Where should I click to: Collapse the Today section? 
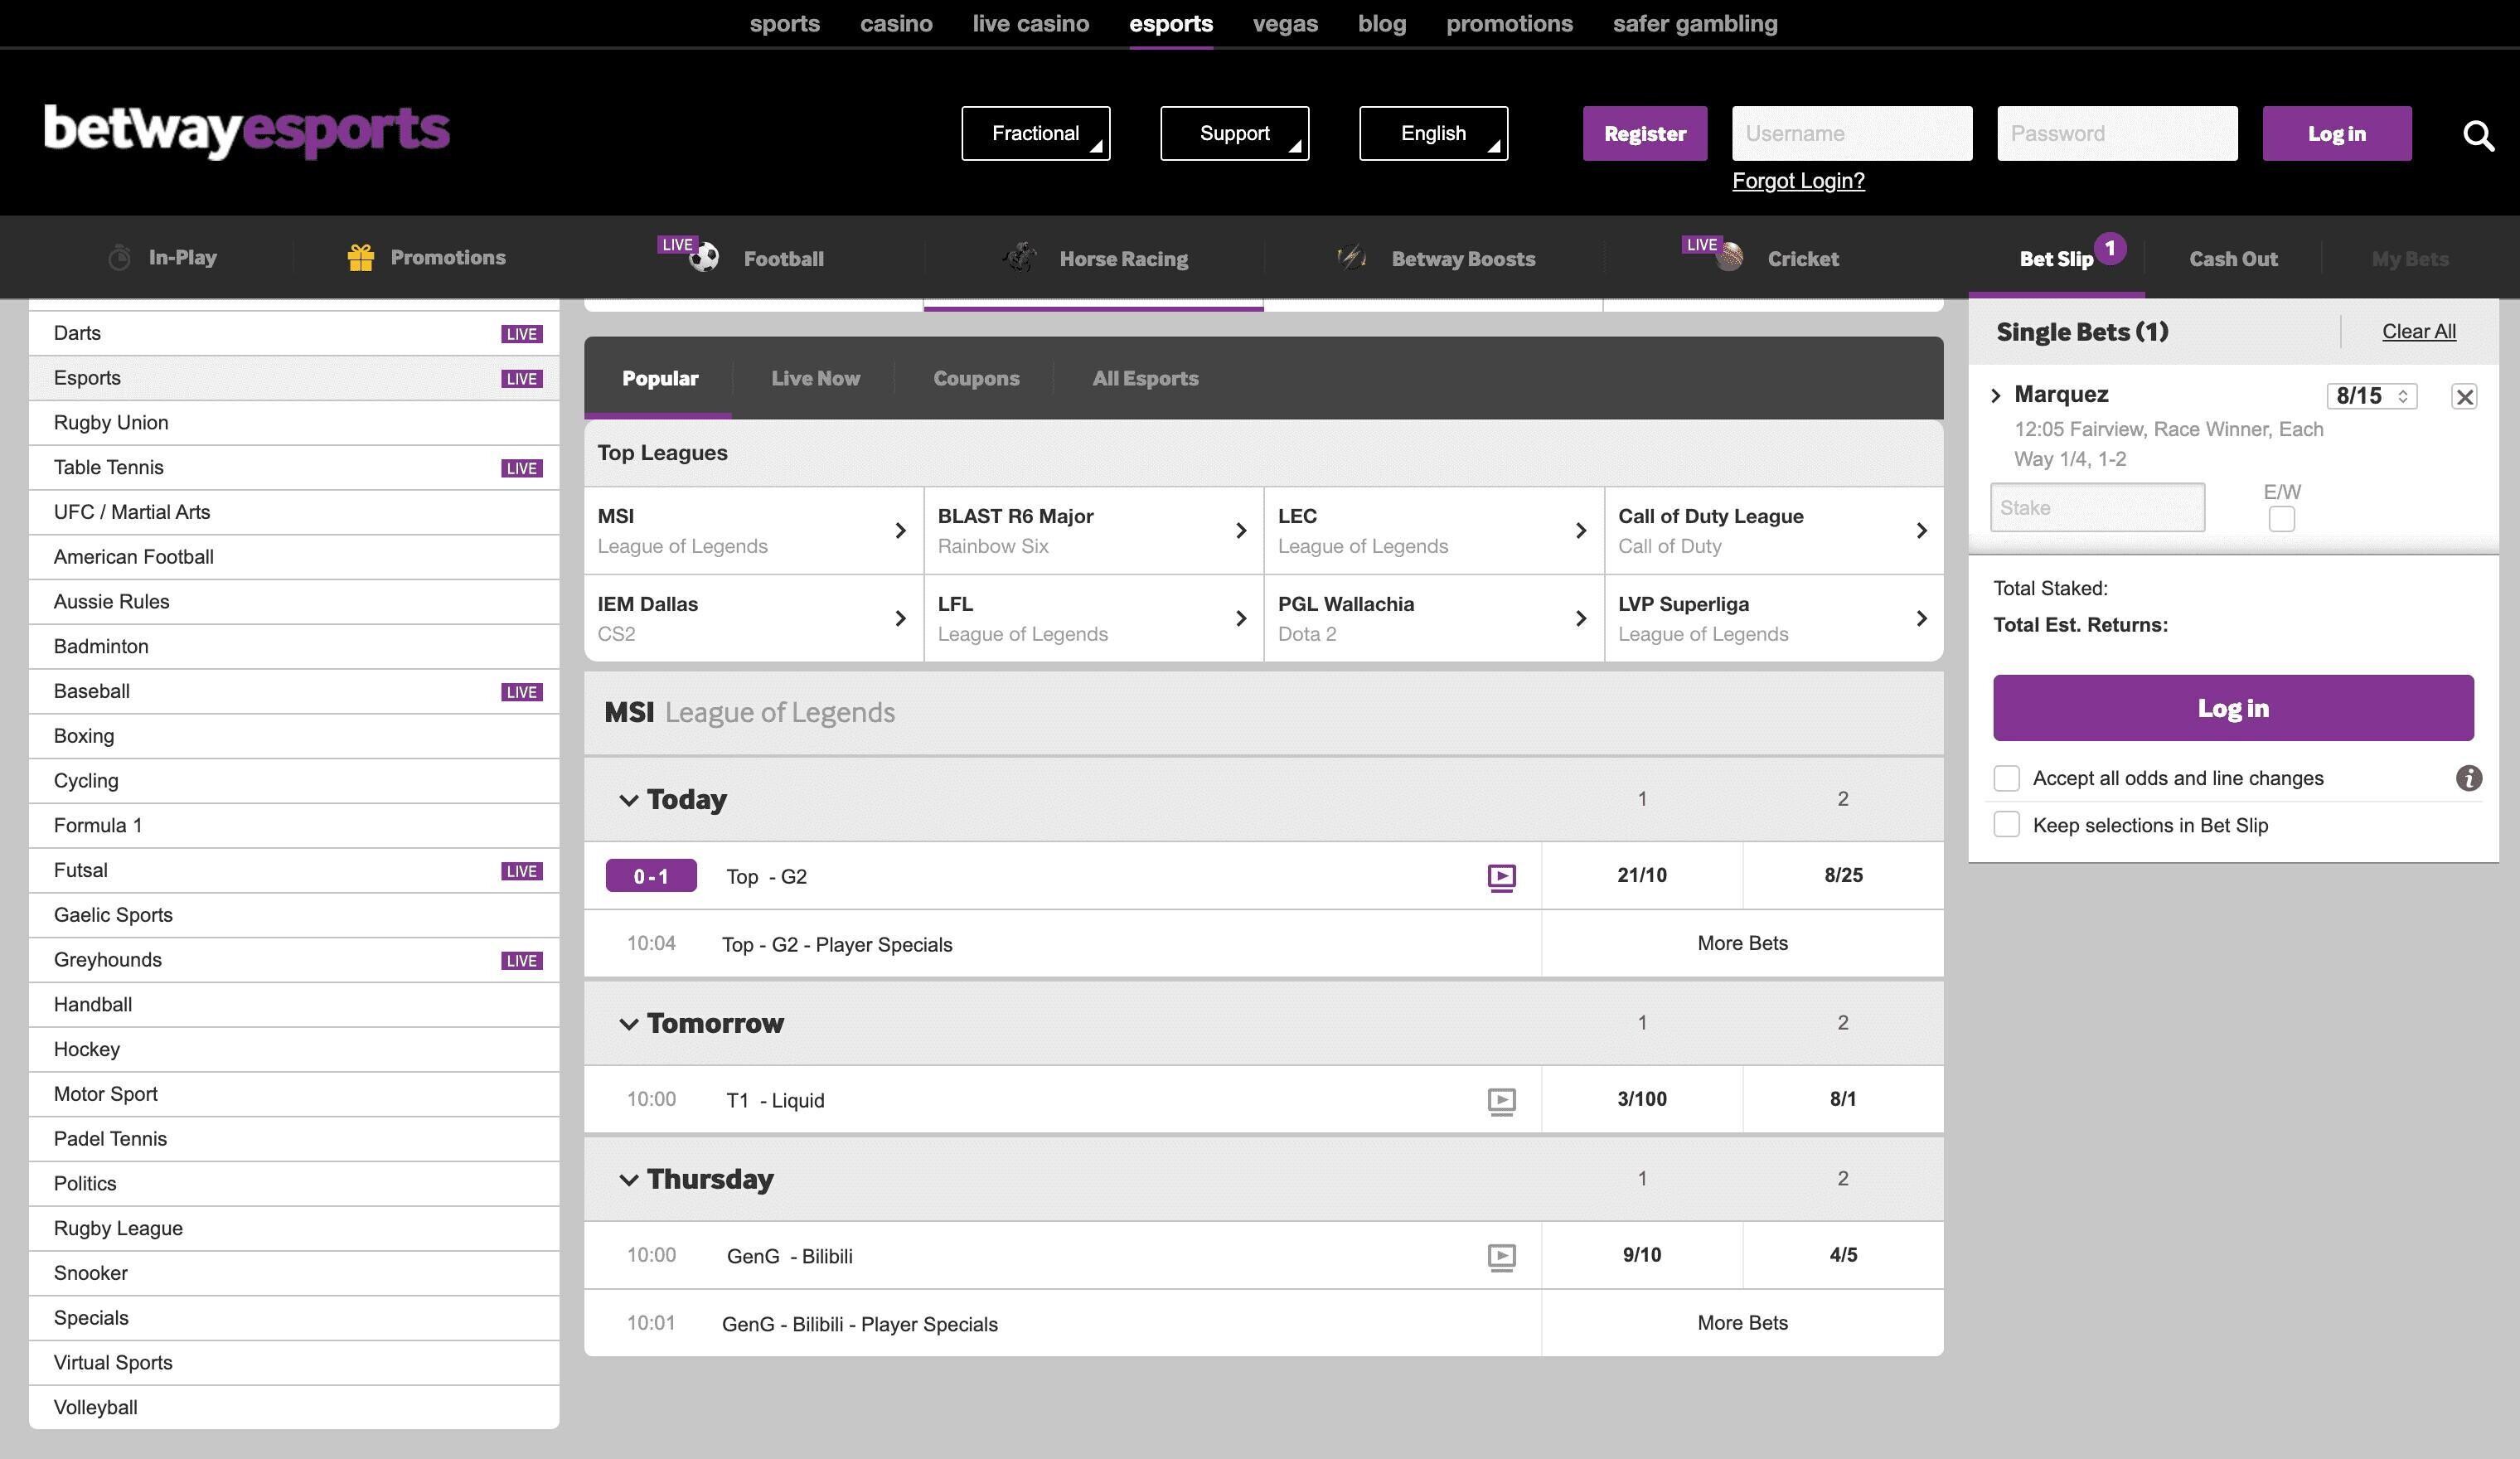pyautogui.click(x=628, y=800)
